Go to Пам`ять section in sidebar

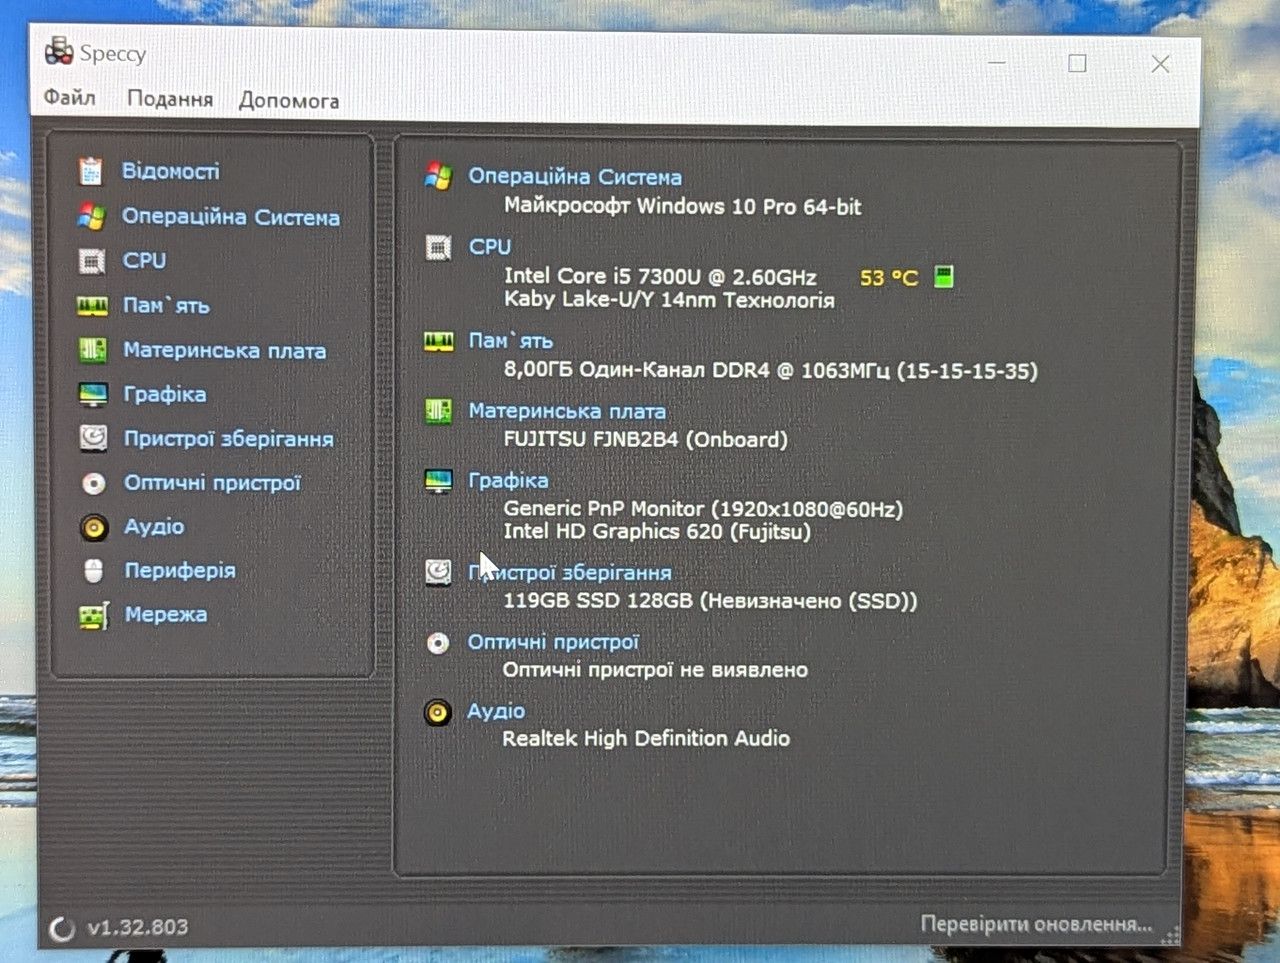click(166, 305)
